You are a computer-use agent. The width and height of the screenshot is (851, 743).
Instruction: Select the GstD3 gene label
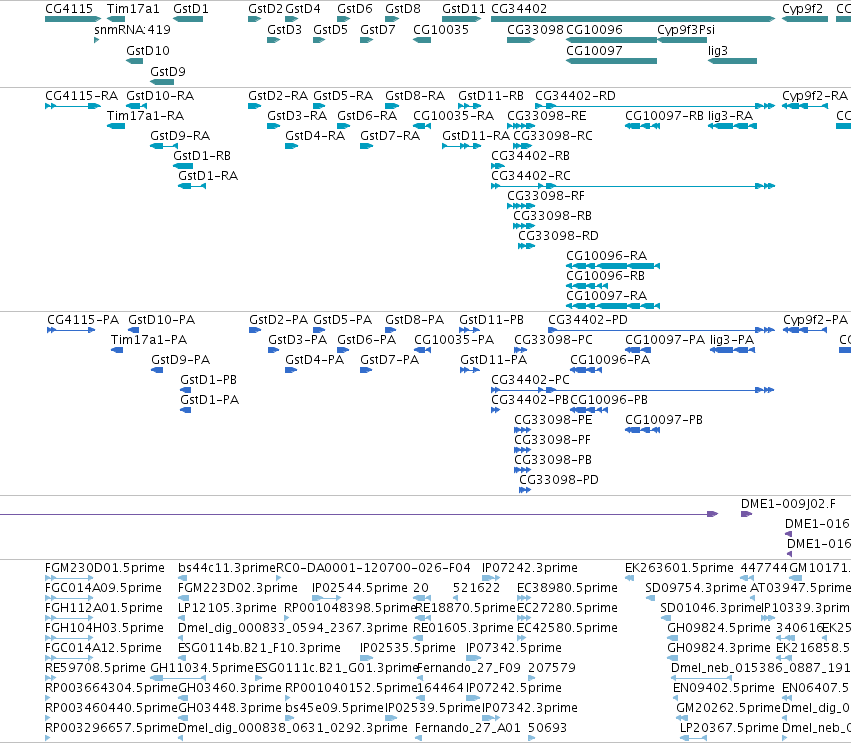(284, 29)
